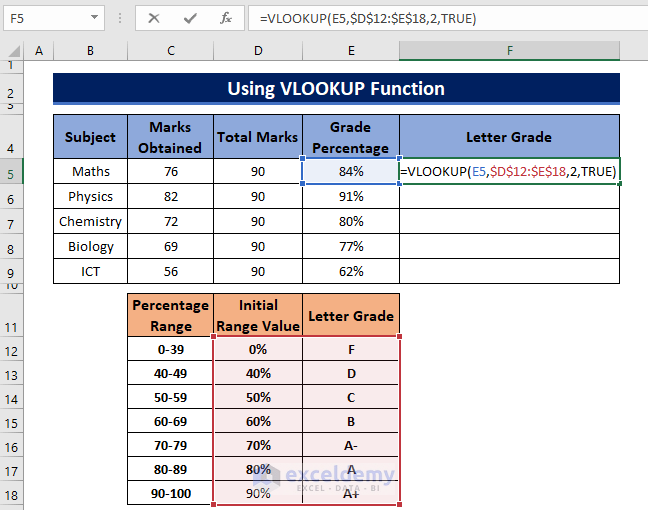The width and height of the screenshot is (648, 510).
Task: Click the 40% initial range value cell
Action: (x=258, y=373)
